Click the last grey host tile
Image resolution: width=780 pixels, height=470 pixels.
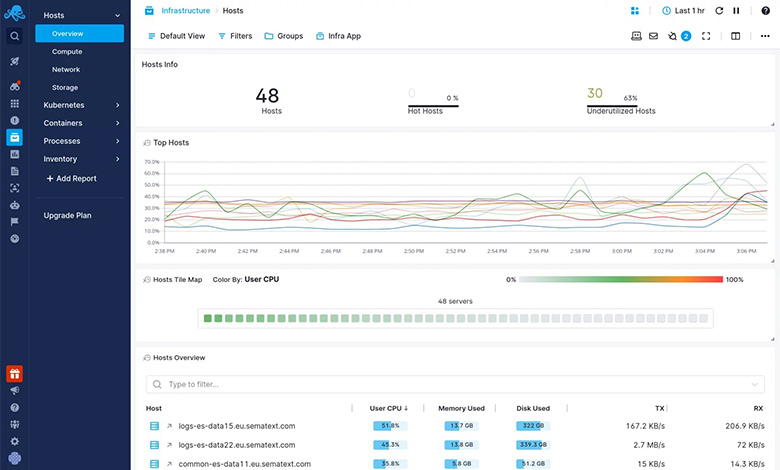tap(703, 318)
